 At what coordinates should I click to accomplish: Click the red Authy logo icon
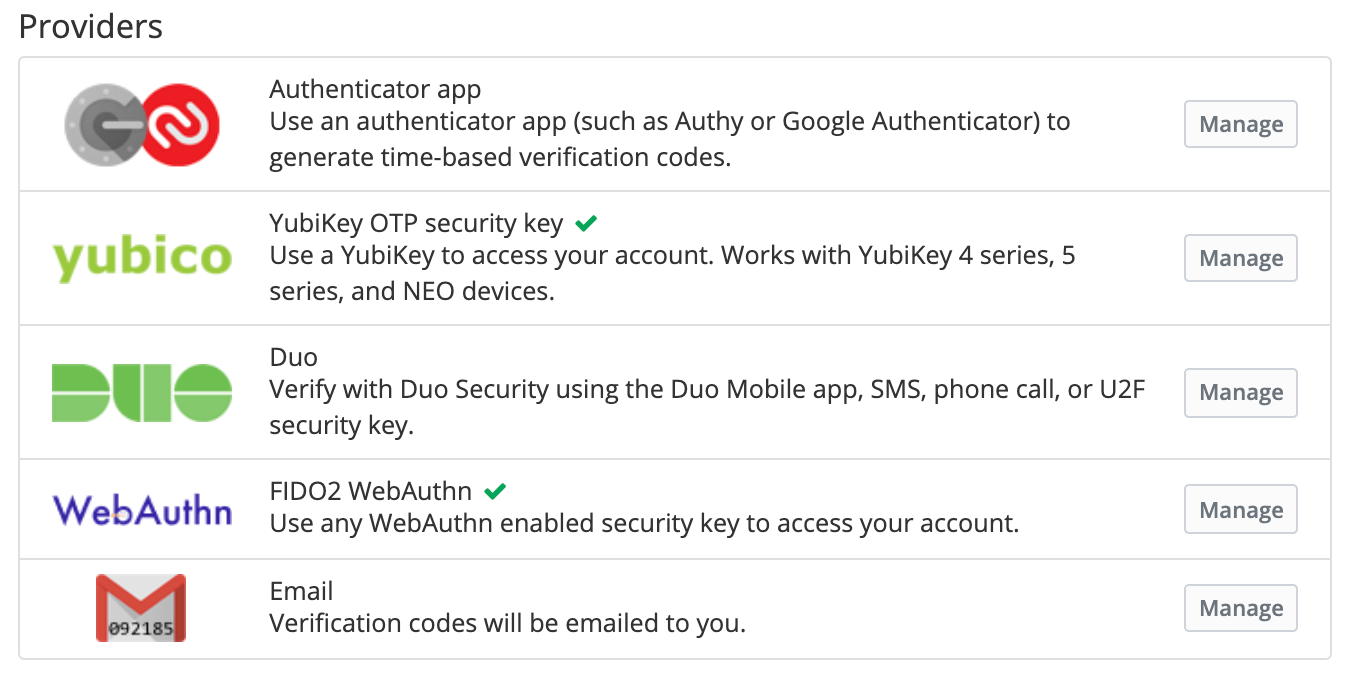[180, 125]
